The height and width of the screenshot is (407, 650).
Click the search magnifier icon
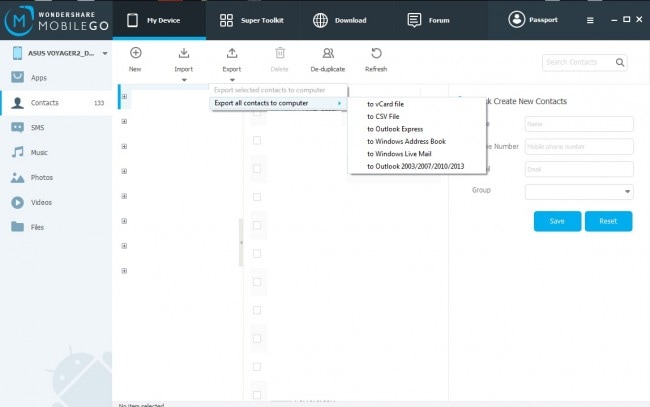click(620, 63)
